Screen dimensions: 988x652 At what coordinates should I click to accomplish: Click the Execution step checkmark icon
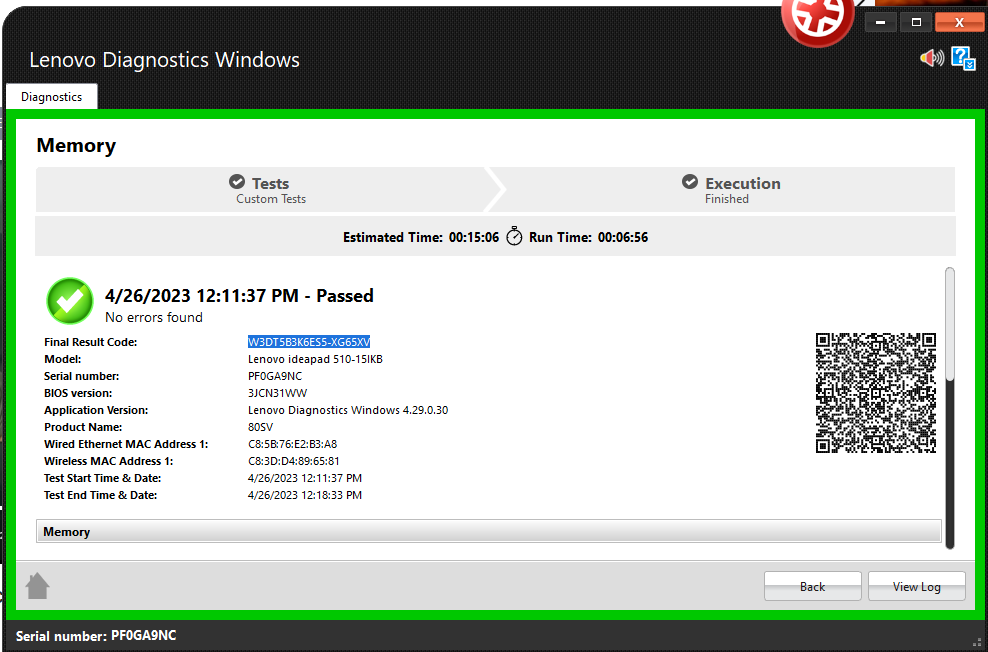click(x=690, y=182)
